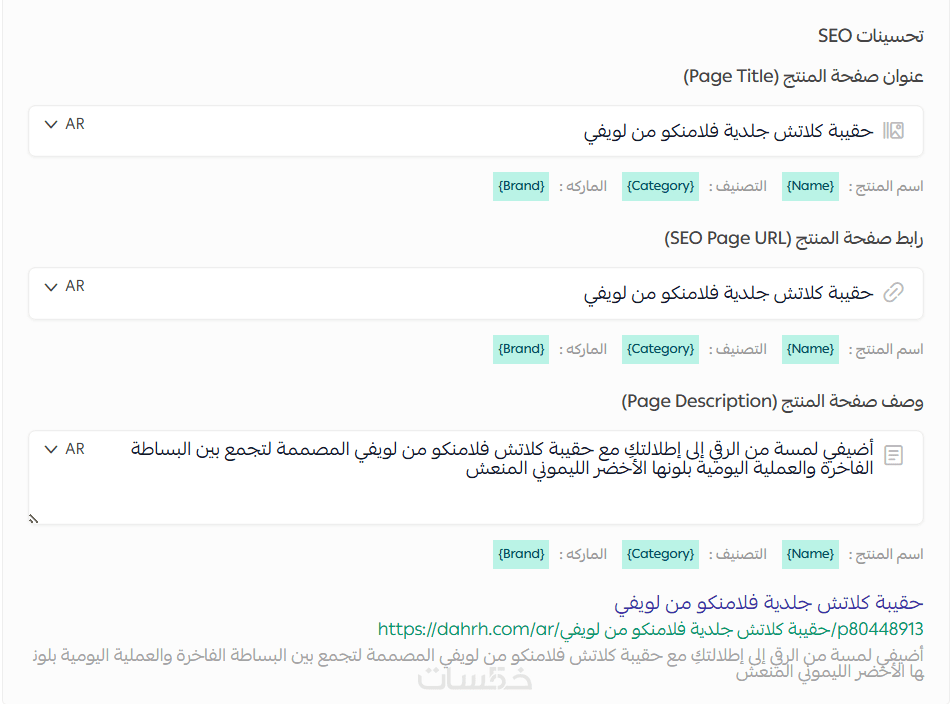Click the '(Page Description) وصف صفحة المنتج' label
Image resolution: width=951 pixels, height=704 pixels.
coord(772,401)
